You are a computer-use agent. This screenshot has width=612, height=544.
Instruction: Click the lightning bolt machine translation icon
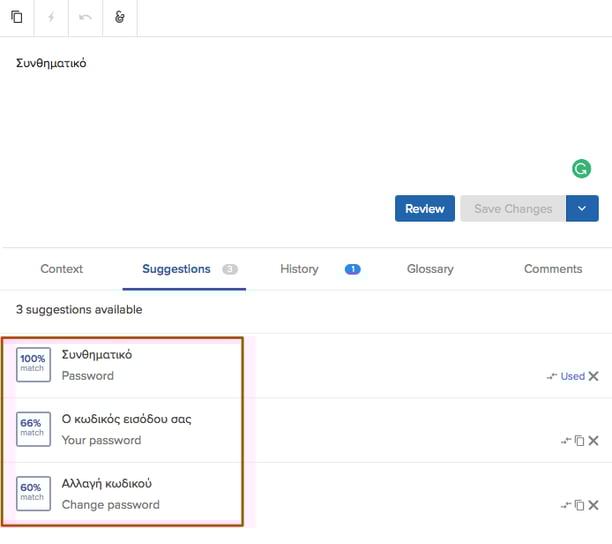coord(51,18)
